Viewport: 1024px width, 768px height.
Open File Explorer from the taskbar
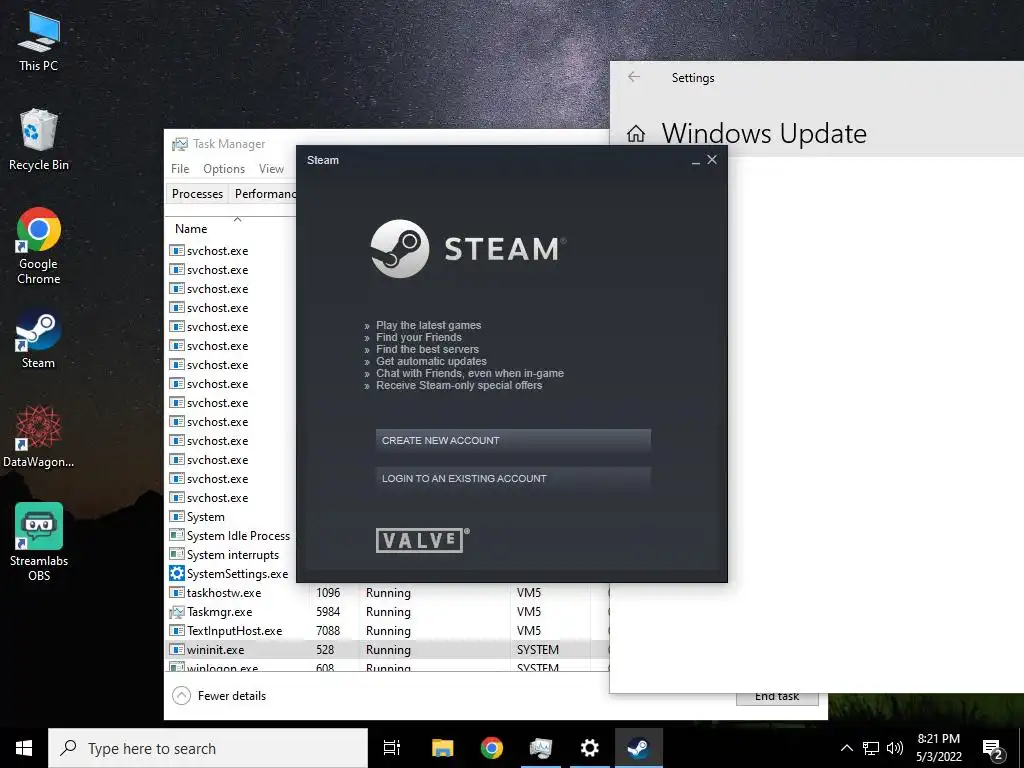442,748
